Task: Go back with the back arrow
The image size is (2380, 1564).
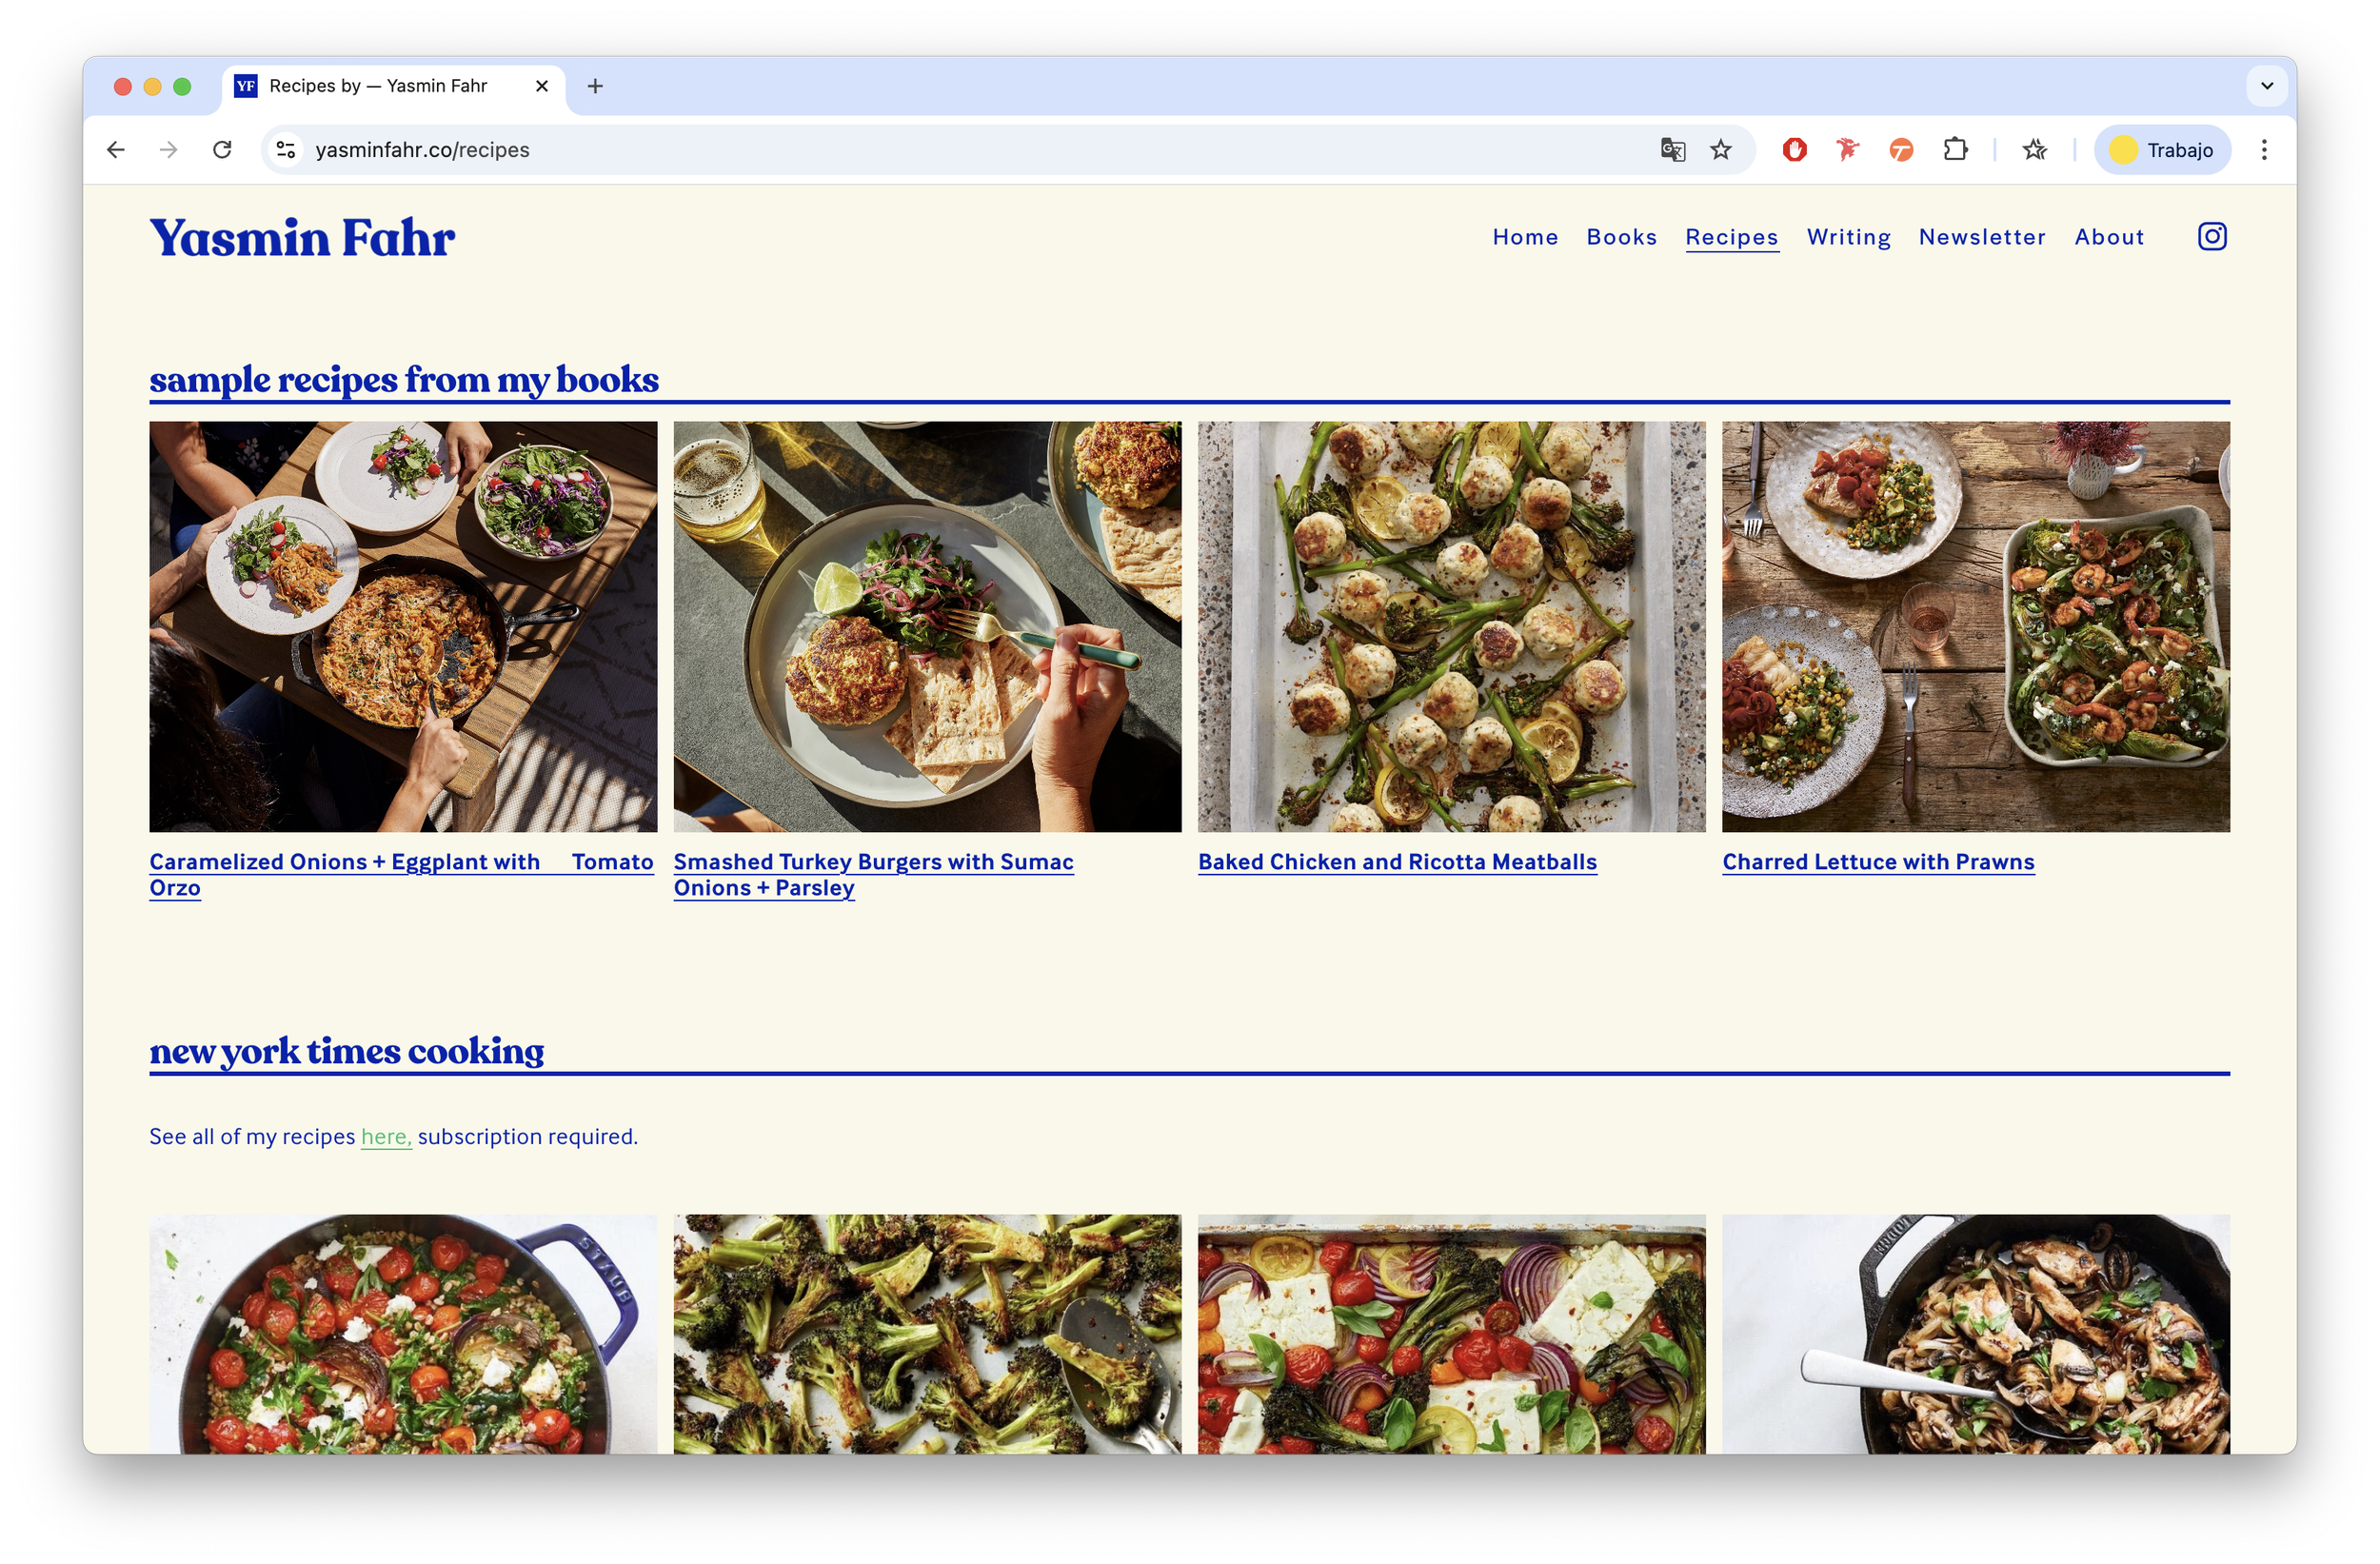Action: [x=116, y=150]
